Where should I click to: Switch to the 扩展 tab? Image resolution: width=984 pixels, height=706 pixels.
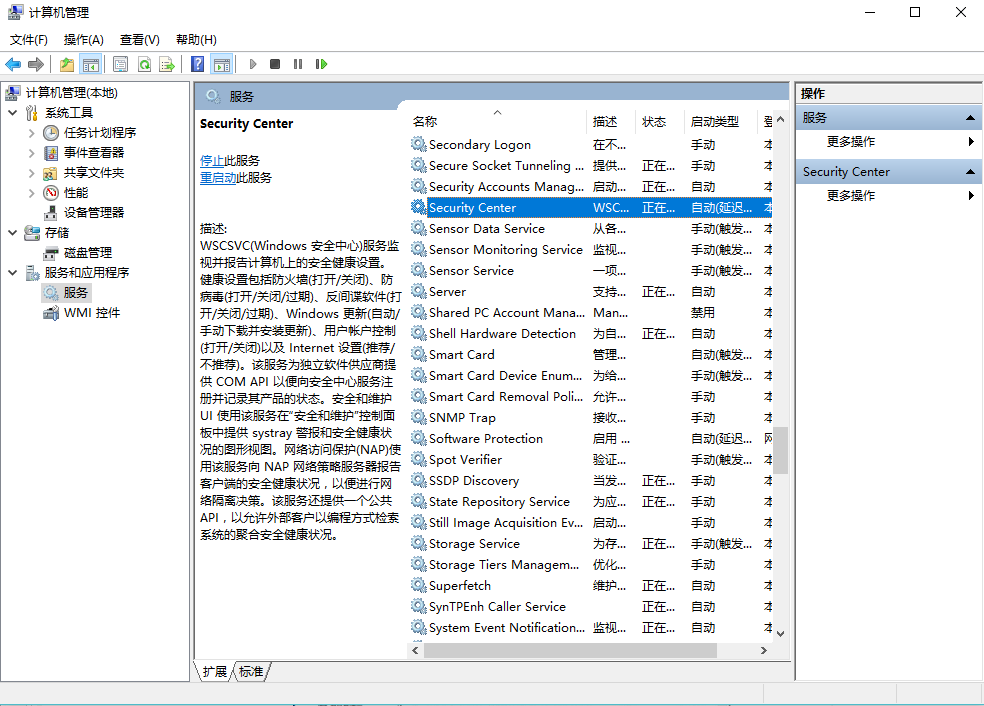coord(215,671)
